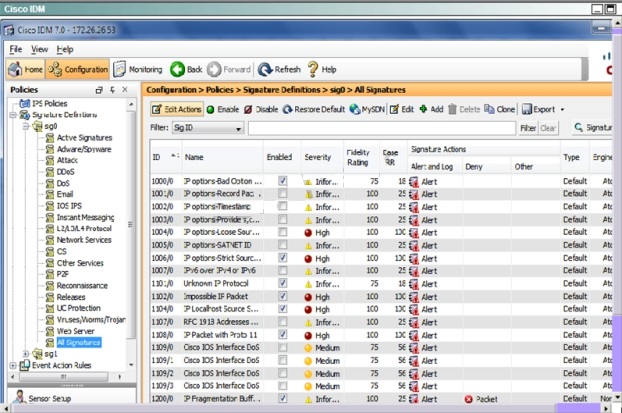Screen dimensions: 622x413
Task: Check Enabled for signature 1004/0
Action: coord(282,232)
